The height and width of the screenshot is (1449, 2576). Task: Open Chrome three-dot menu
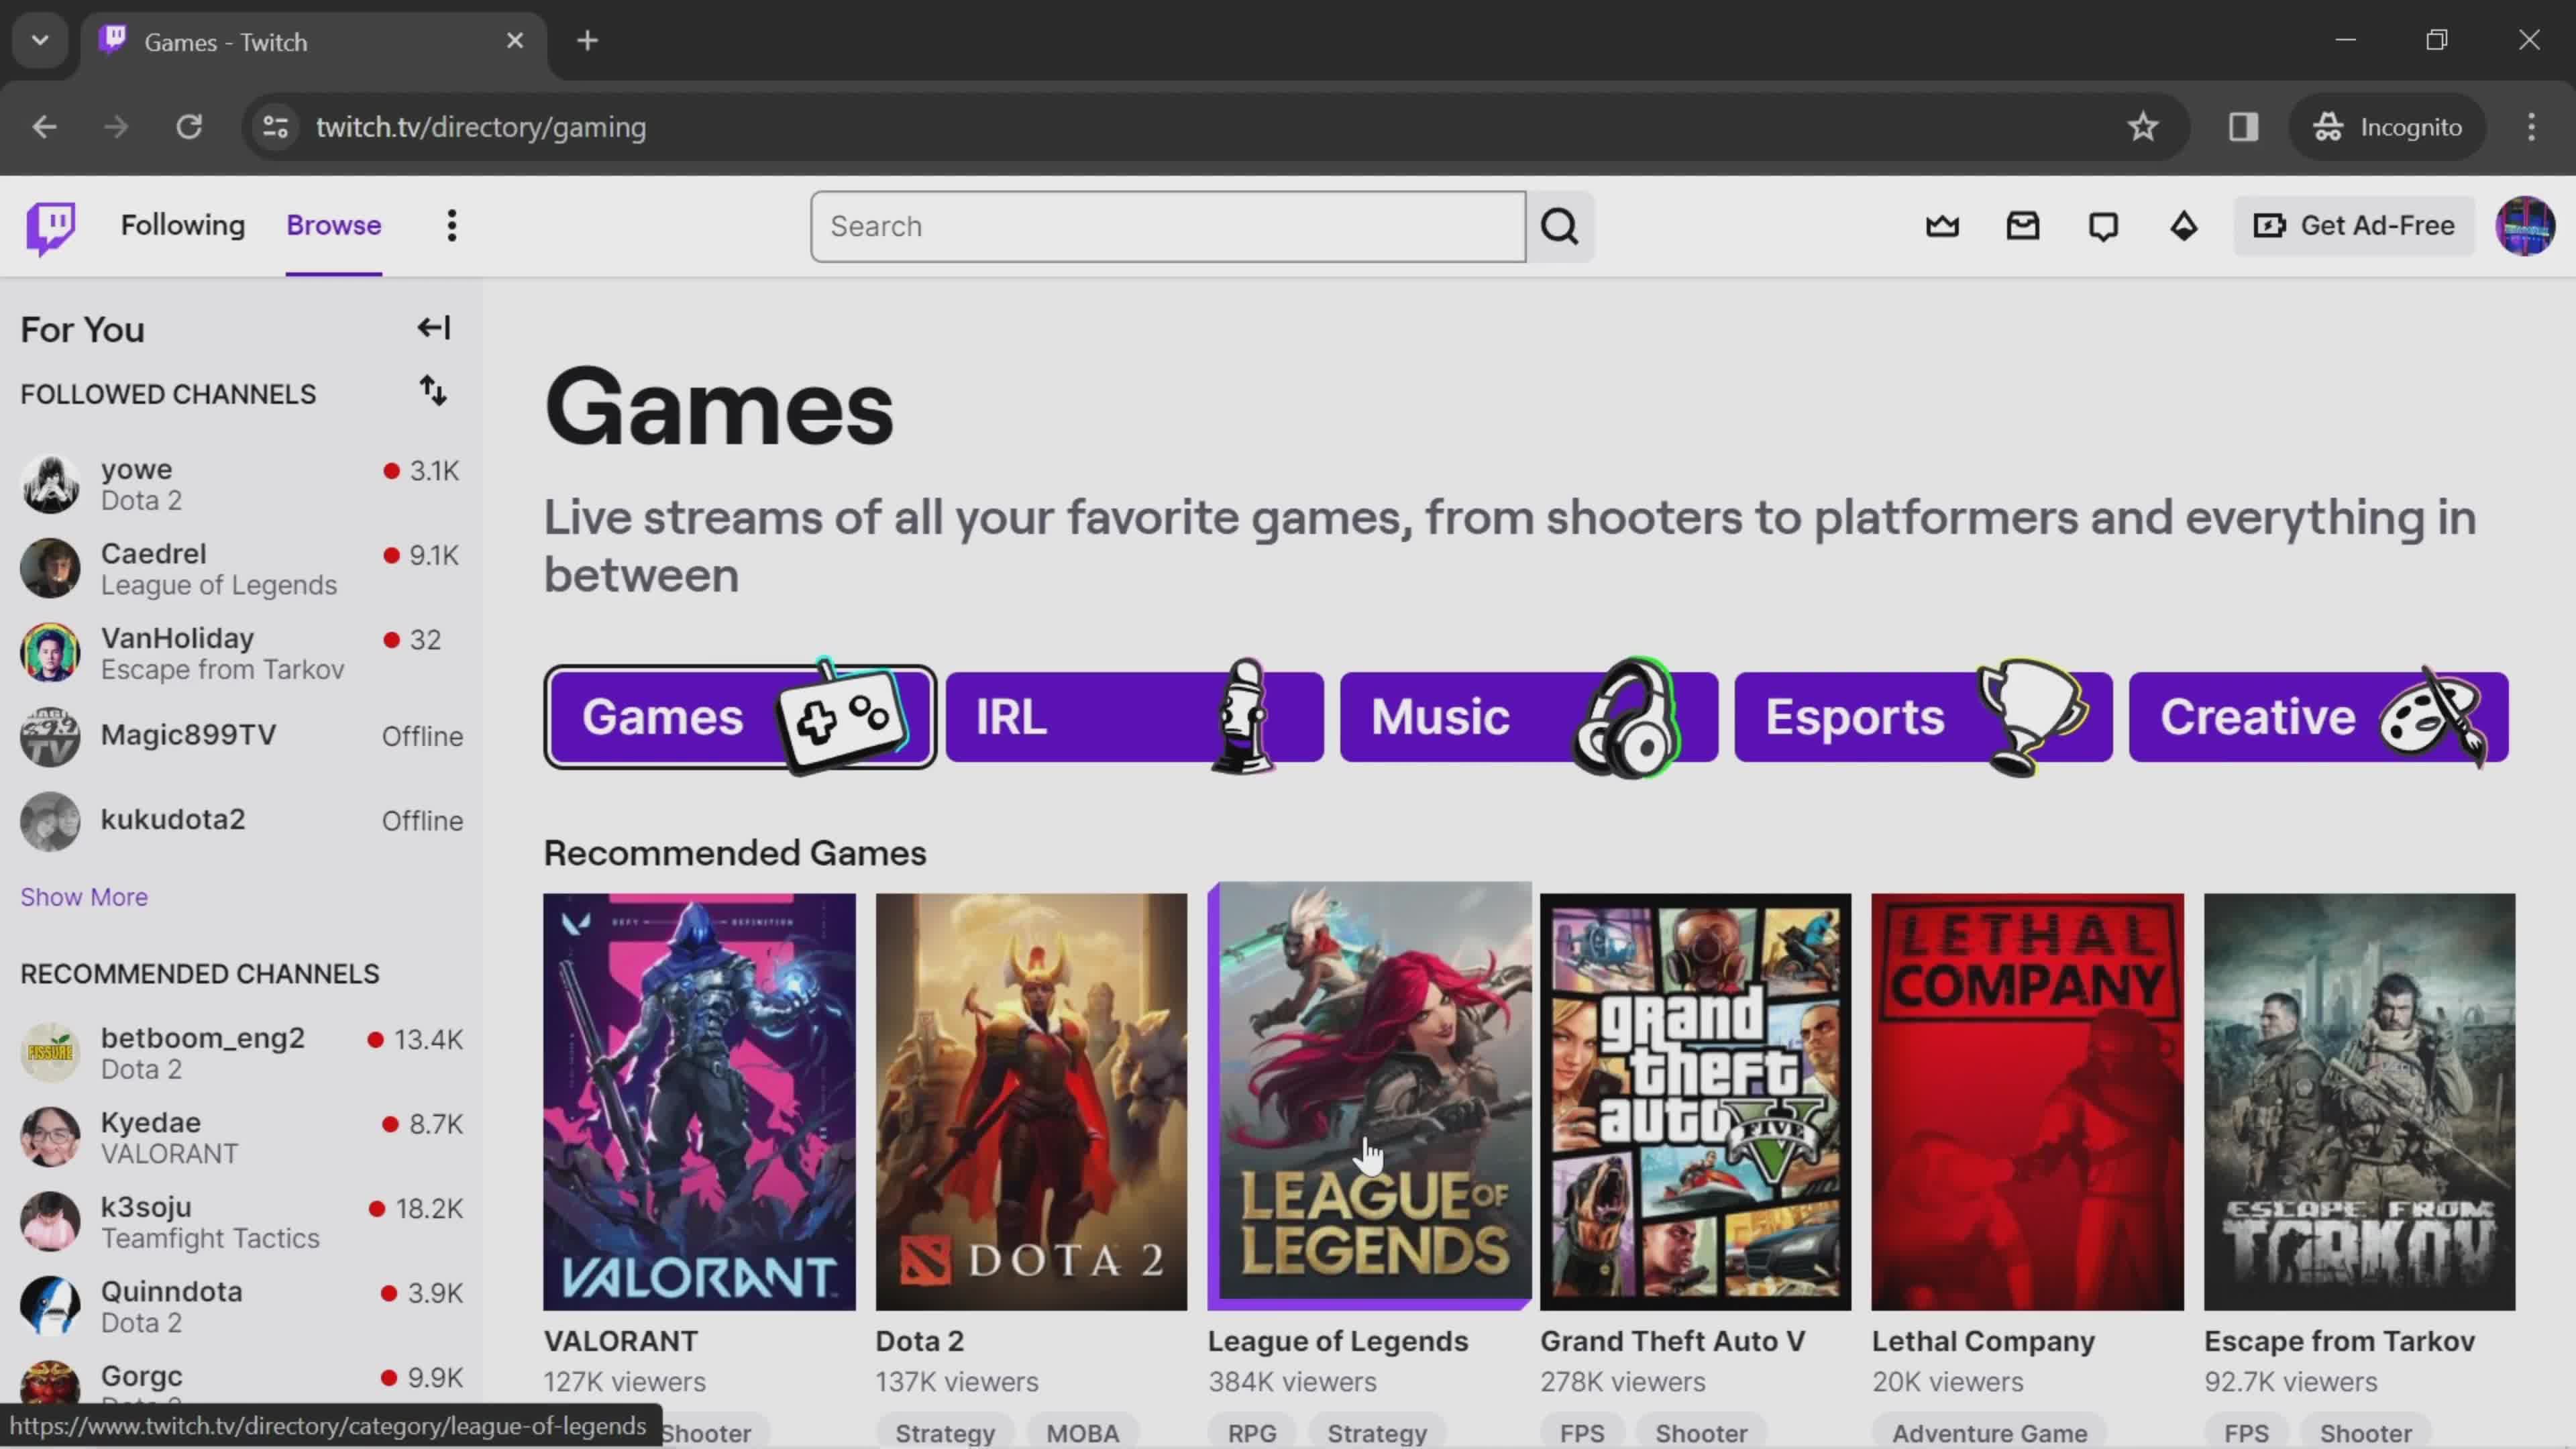[x=2531, y=127]
